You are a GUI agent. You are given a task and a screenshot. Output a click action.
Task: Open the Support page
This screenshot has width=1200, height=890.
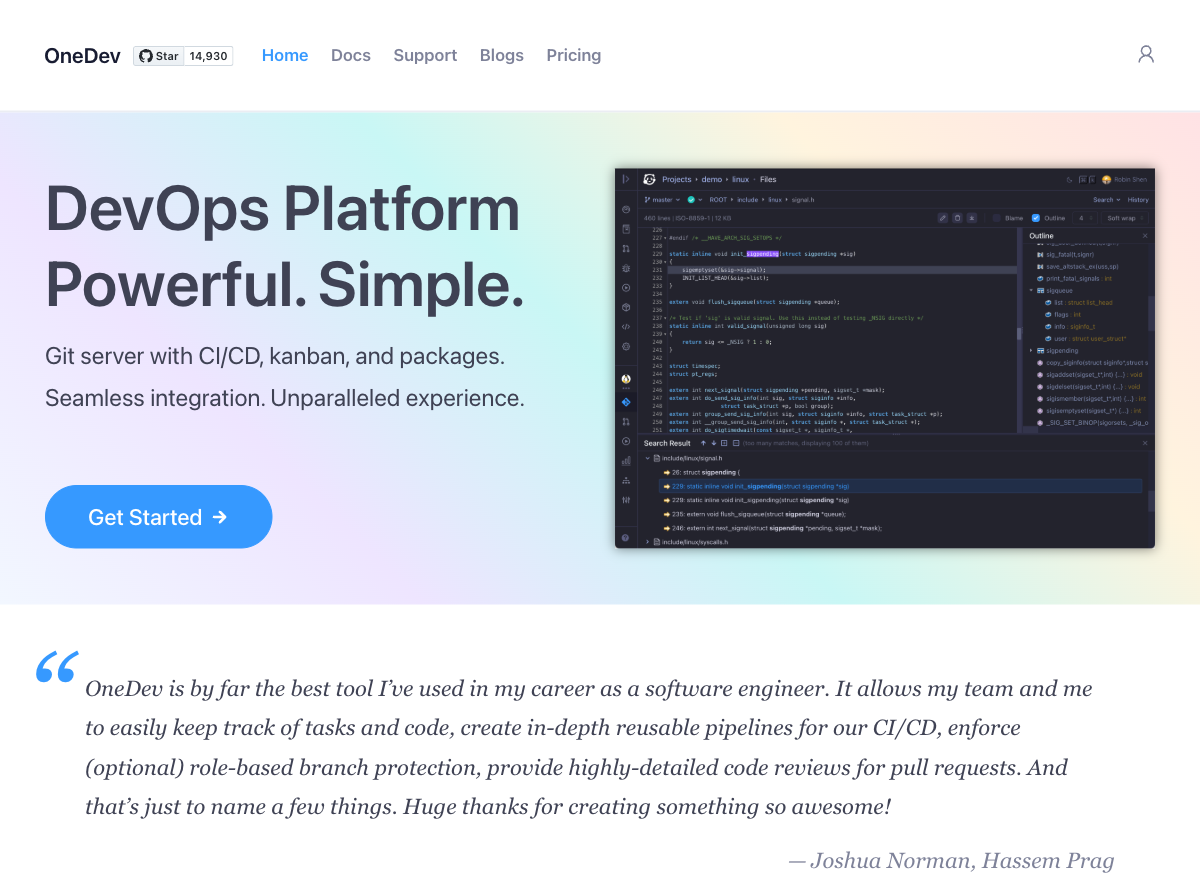(x=425, y=56)
